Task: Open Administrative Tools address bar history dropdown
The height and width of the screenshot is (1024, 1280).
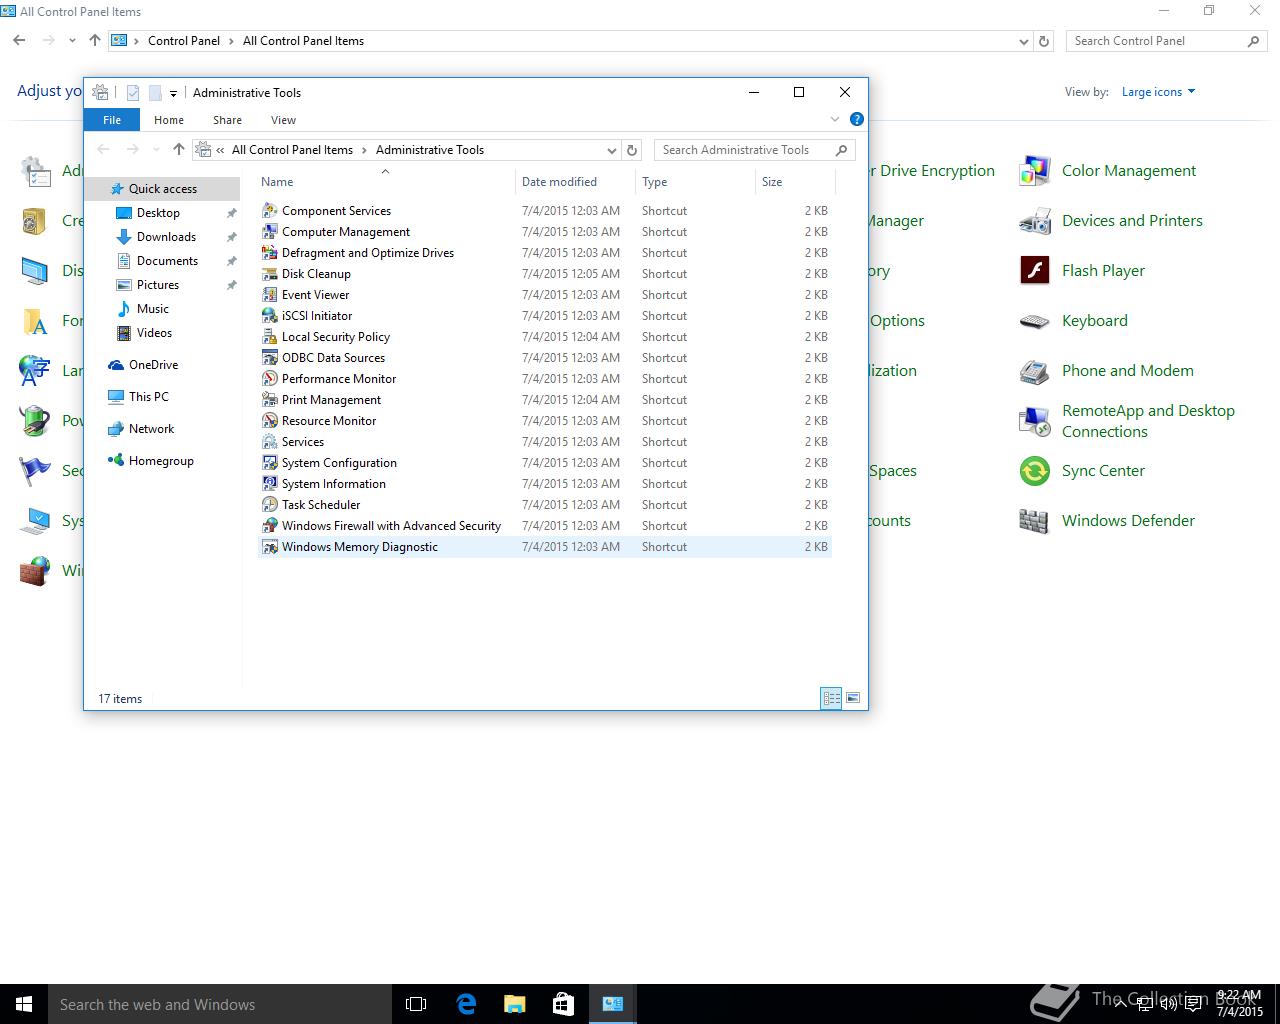Action: [x=612, y=150]
